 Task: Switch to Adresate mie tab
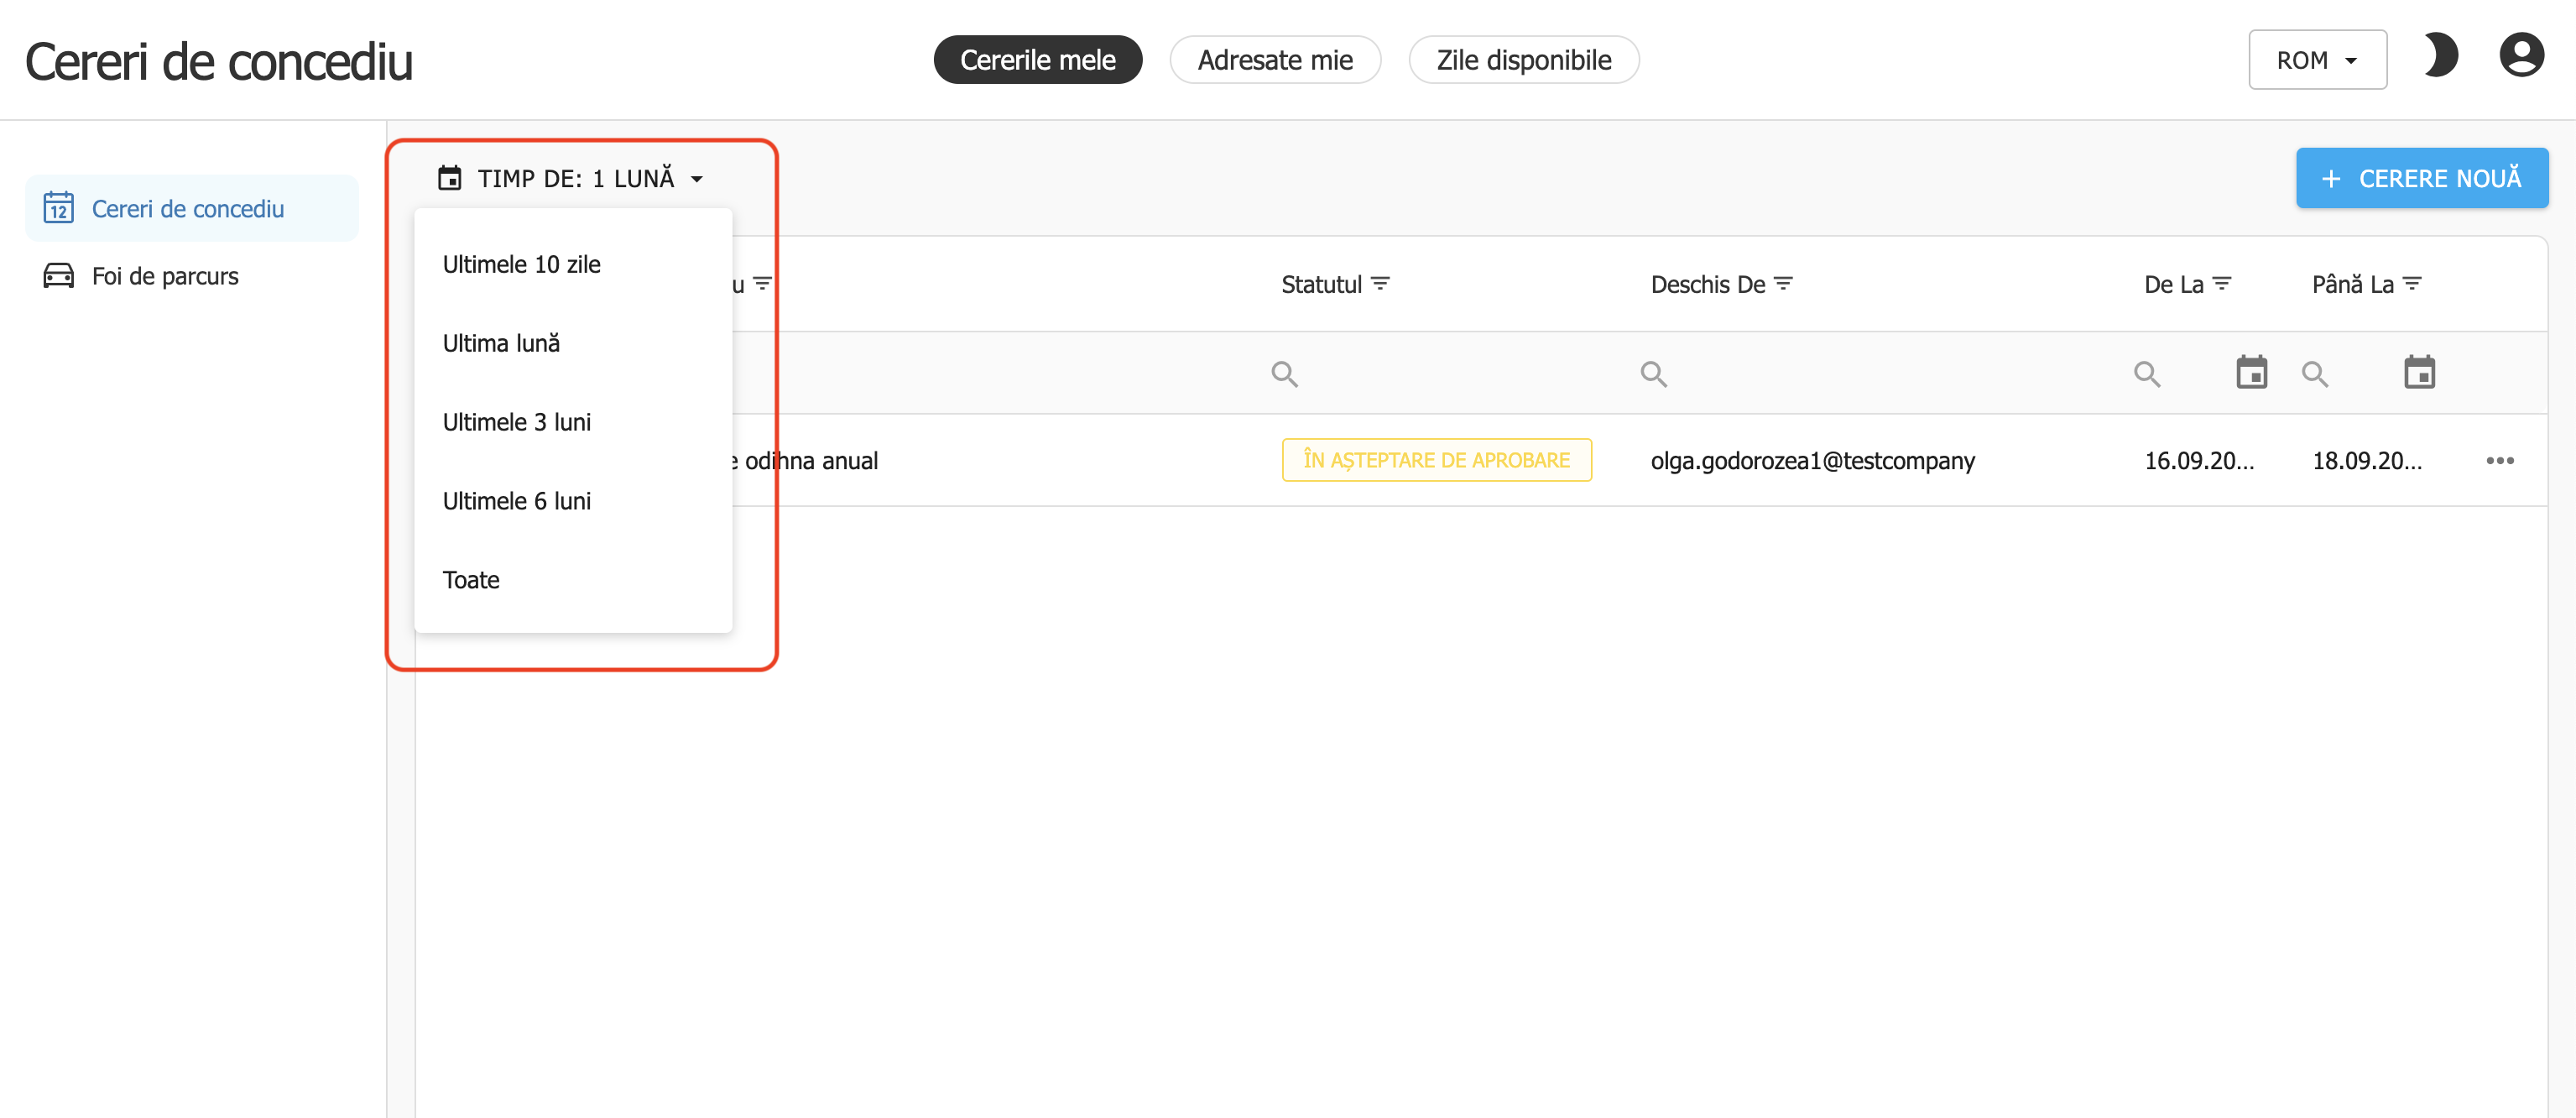[x=1274, y=61]
